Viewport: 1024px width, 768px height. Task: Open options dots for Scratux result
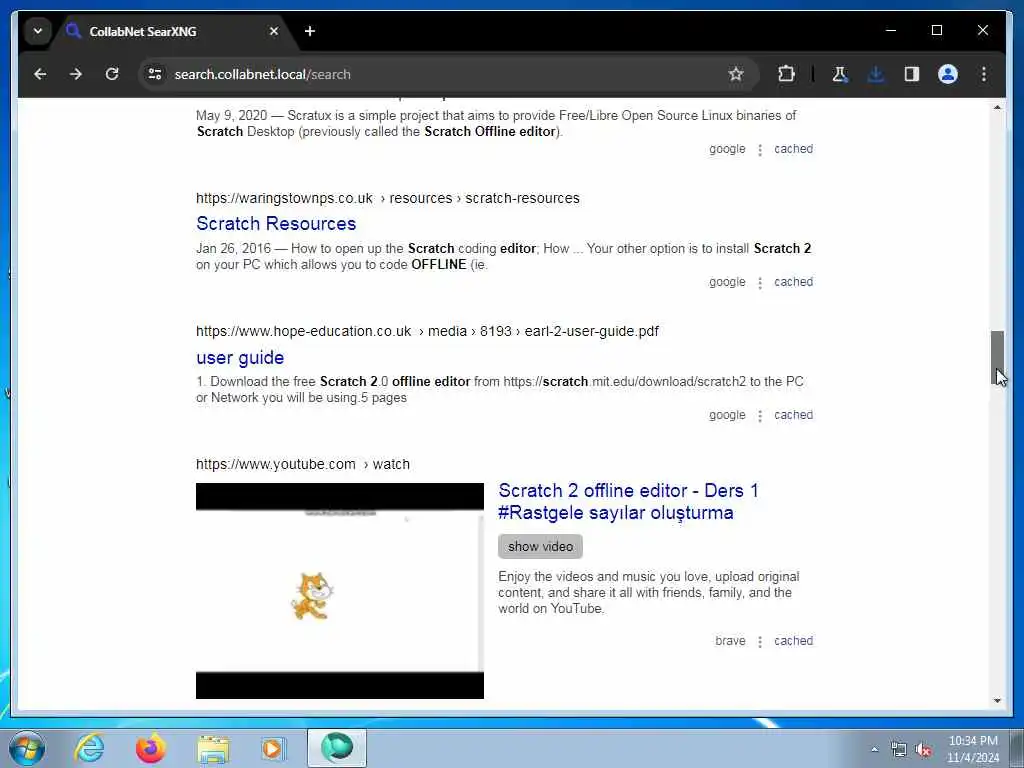pyautogui.click(x=760, y=150)
